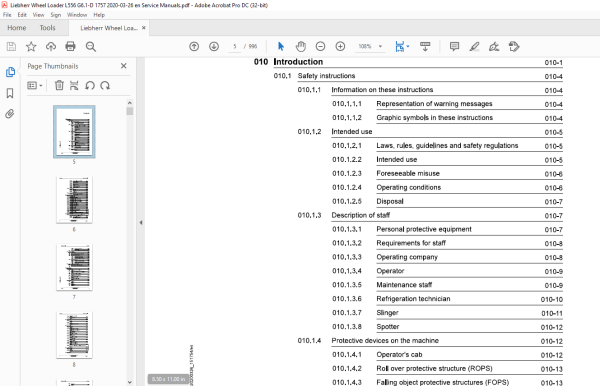The image size is (600, 386).
Task: Open the Attachments paperclip panel
Action: [x=10, y=114]
